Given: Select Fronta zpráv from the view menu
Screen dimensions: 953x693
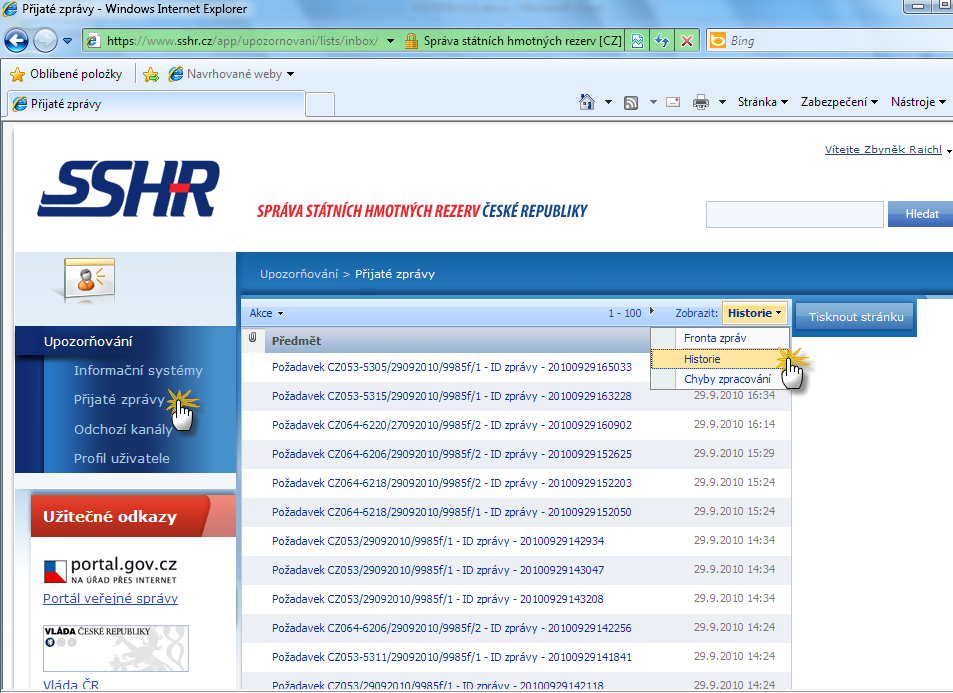Looking at the screenshot, I should pyautogui.click(x=720, y=338).
